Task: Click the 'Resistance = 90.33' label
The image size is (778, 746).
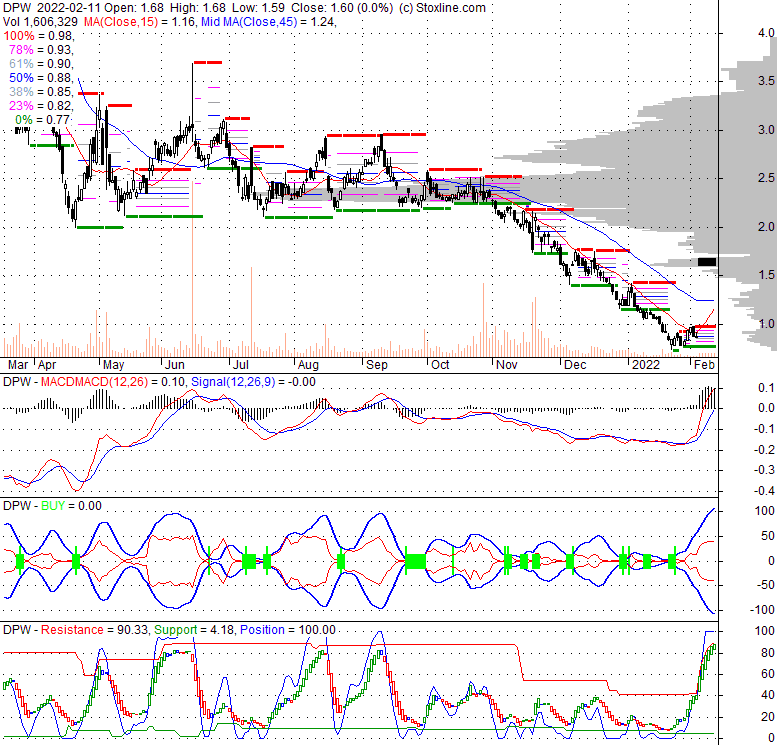Action: point(94,630)
